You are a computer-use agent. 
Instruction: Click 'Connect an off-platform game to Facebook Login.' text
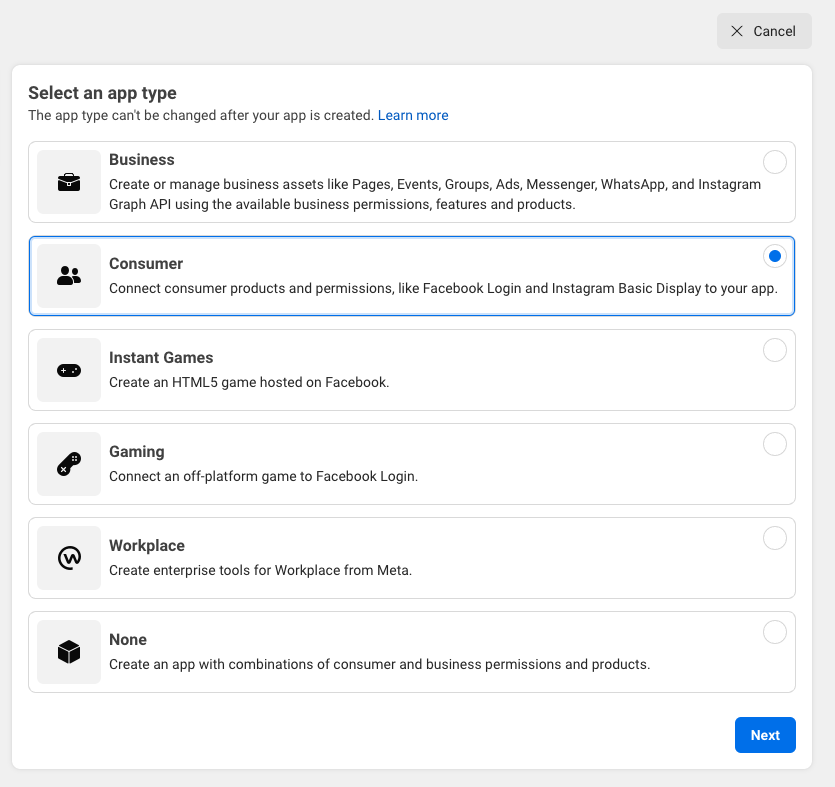point(264,476)
